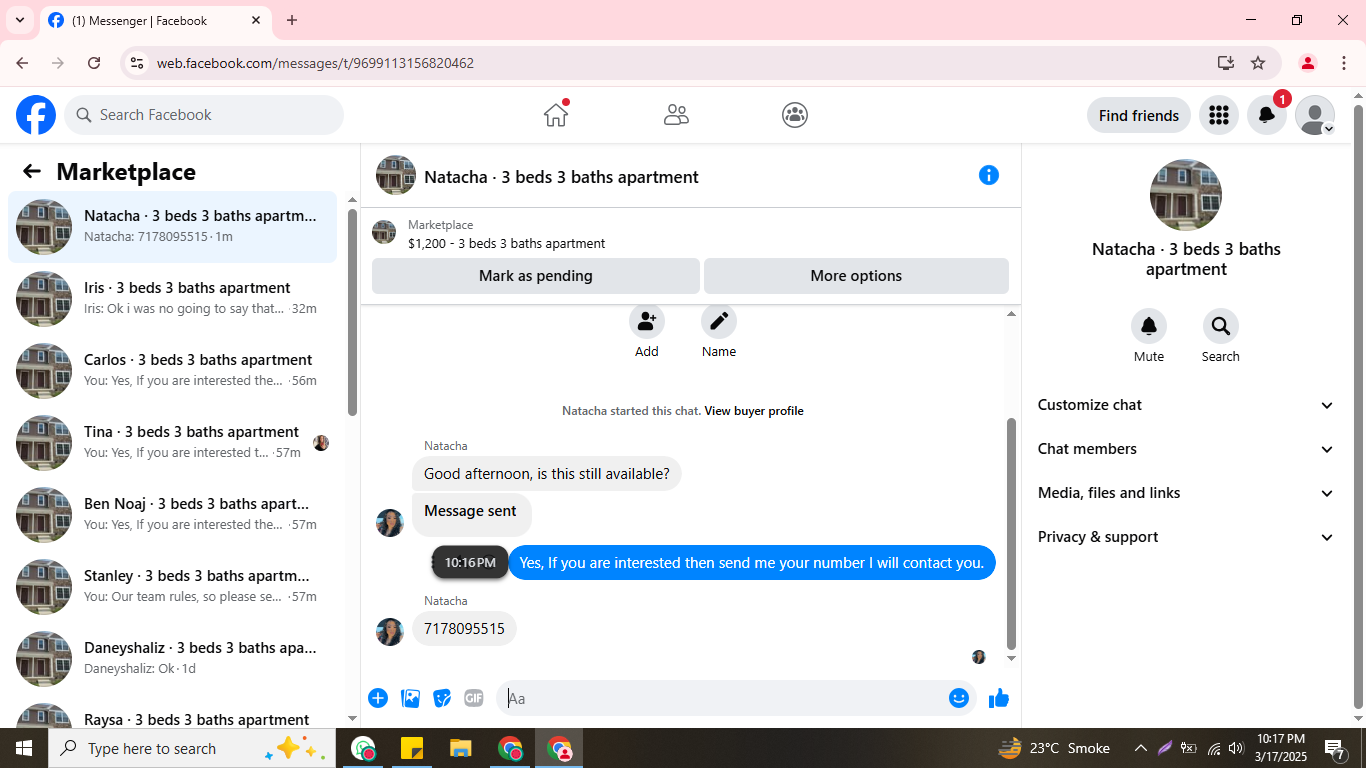Screen dimensions: 1366x768
Task: Open Tina's conversation in the chat list
Action: pyautogui.click(x=173, y=443)
